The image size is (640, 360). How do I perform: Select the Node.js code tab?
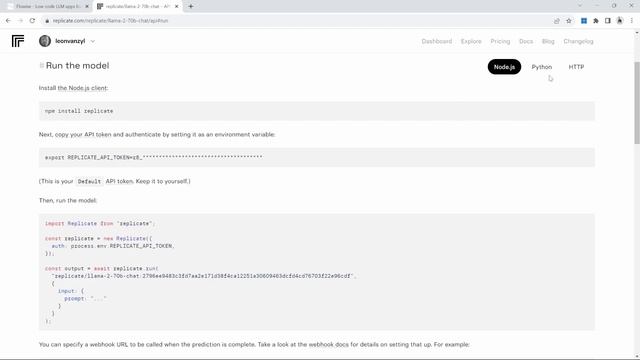point(504,67)
